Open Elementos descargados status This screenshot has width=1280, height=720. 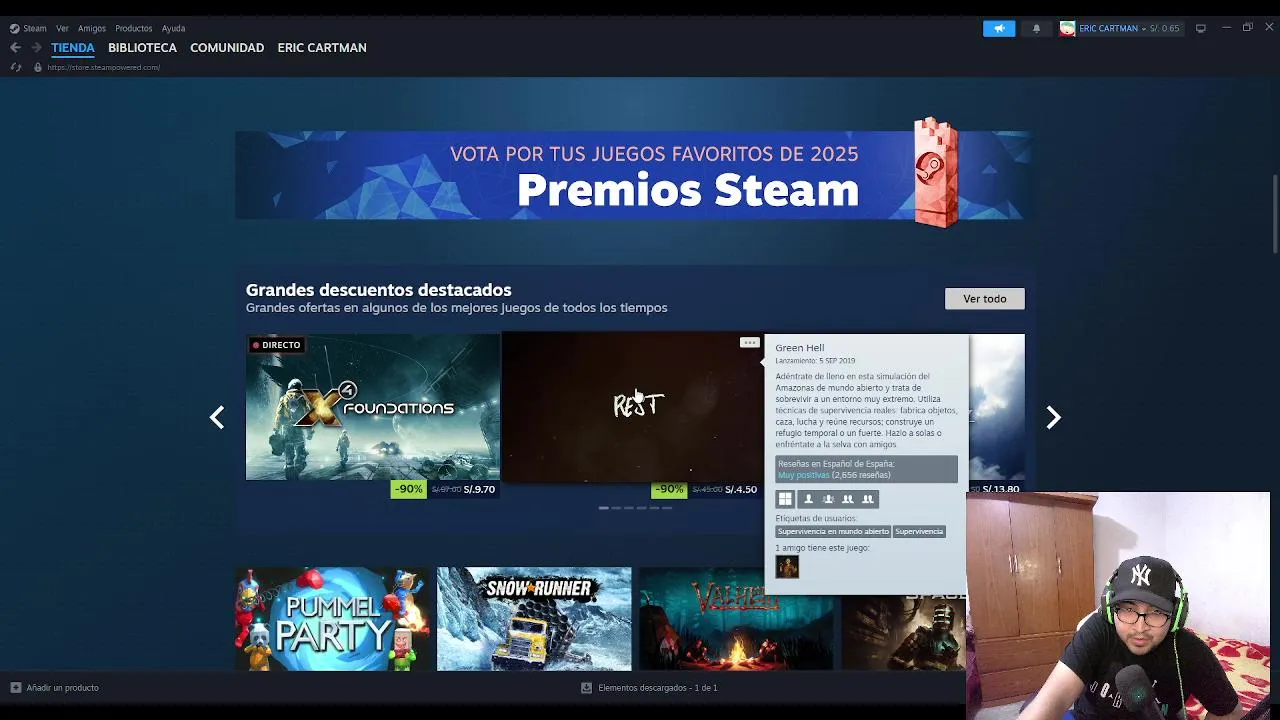click(x=657, y=688)
